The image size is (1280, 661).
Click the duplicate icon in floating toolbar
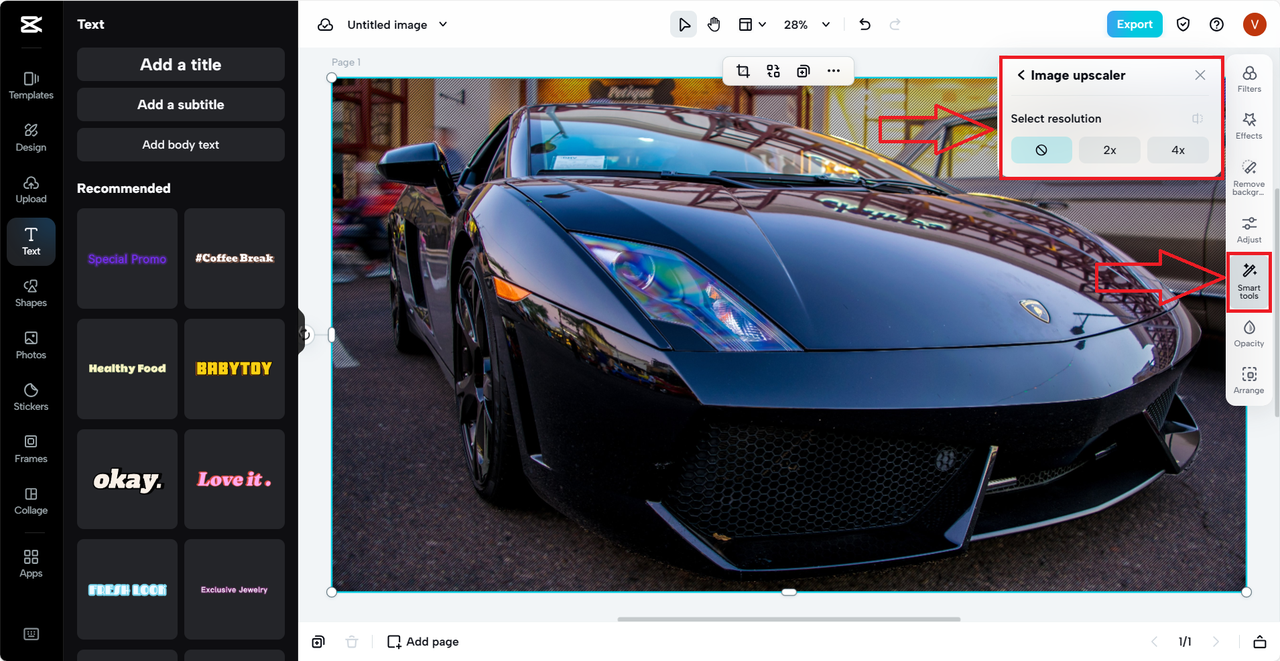point(803,71)
